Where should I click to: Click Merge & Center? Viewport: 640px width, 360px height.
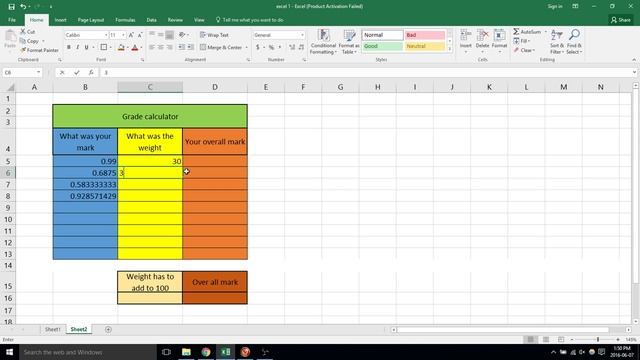221,47
